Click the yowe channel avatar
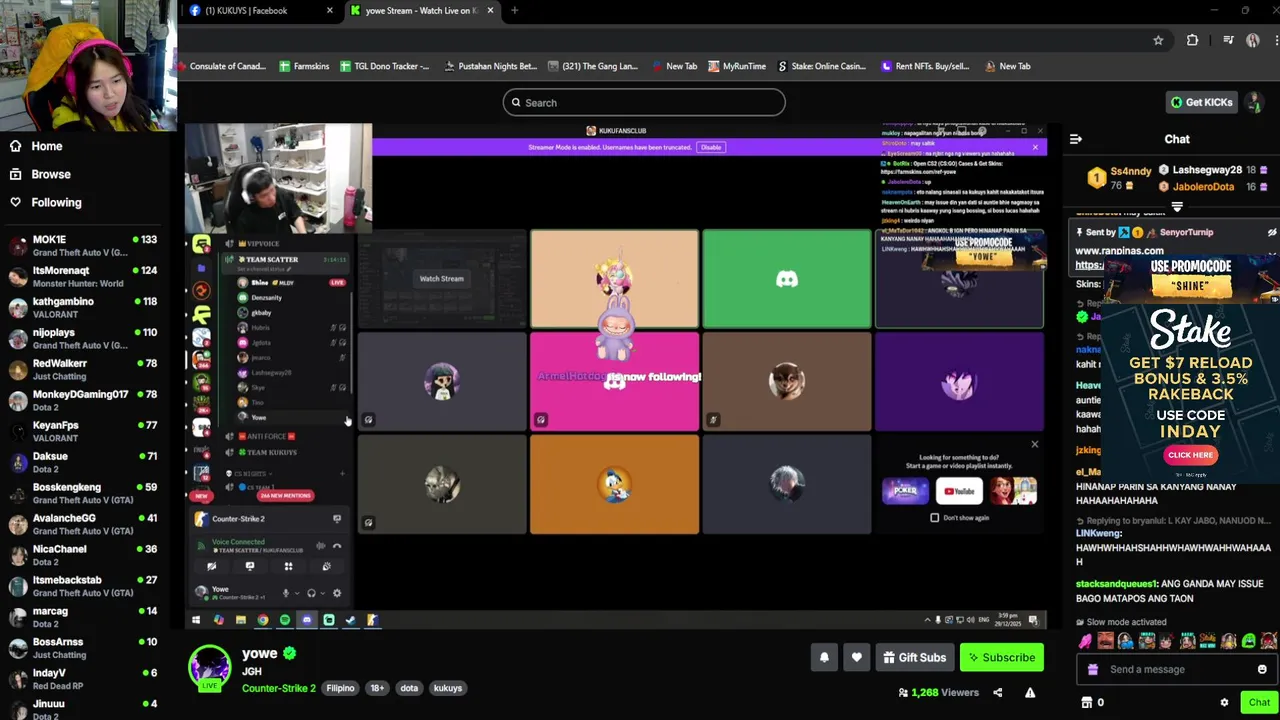Screen dimensions: 1280x720 point(210,667)
